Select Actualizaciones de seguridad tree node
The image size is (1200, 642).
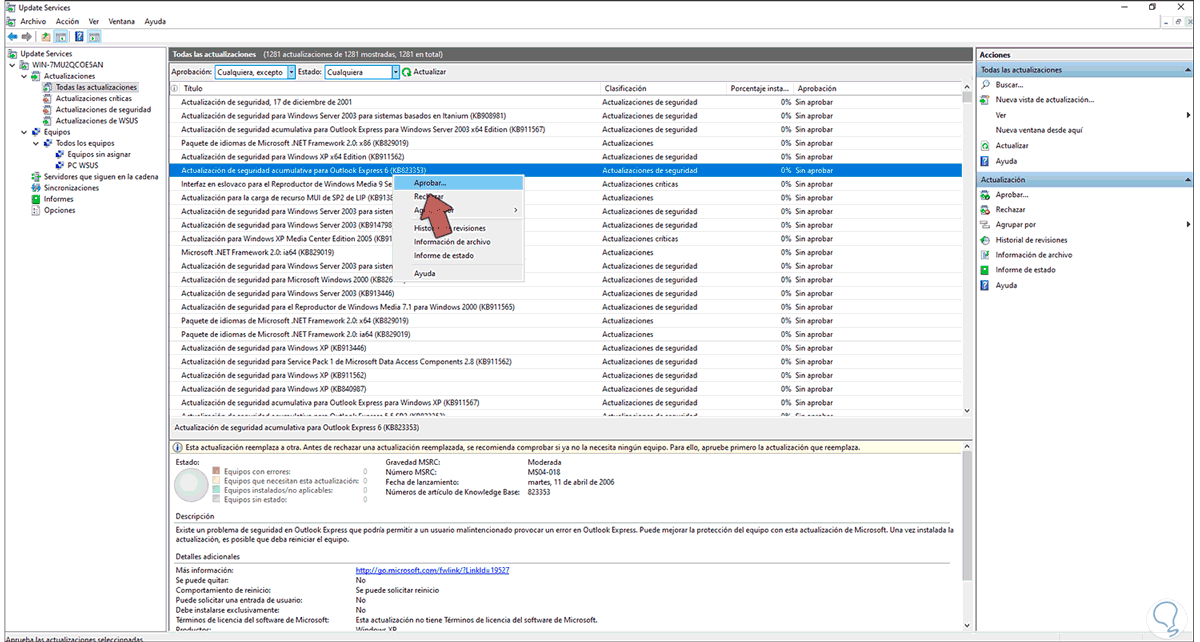103,110
